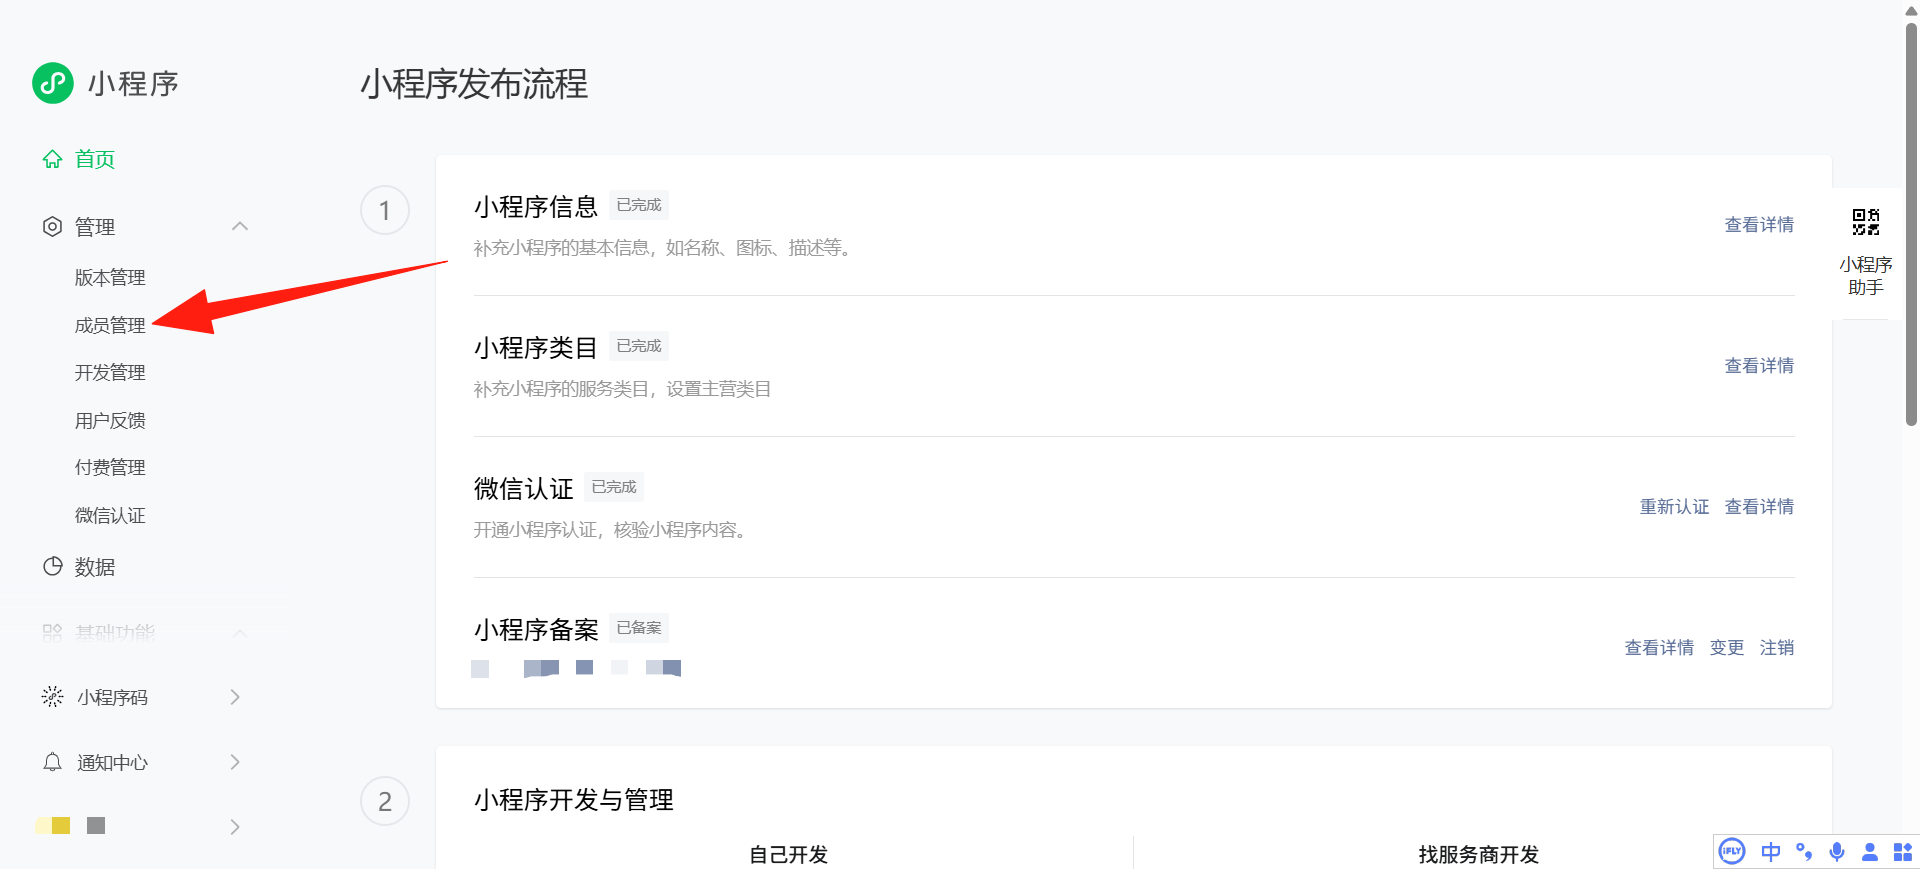1920x869 pixels.
Task: Click the toolbox grid icon in IME bar
Action: (x=1903, y=852)
